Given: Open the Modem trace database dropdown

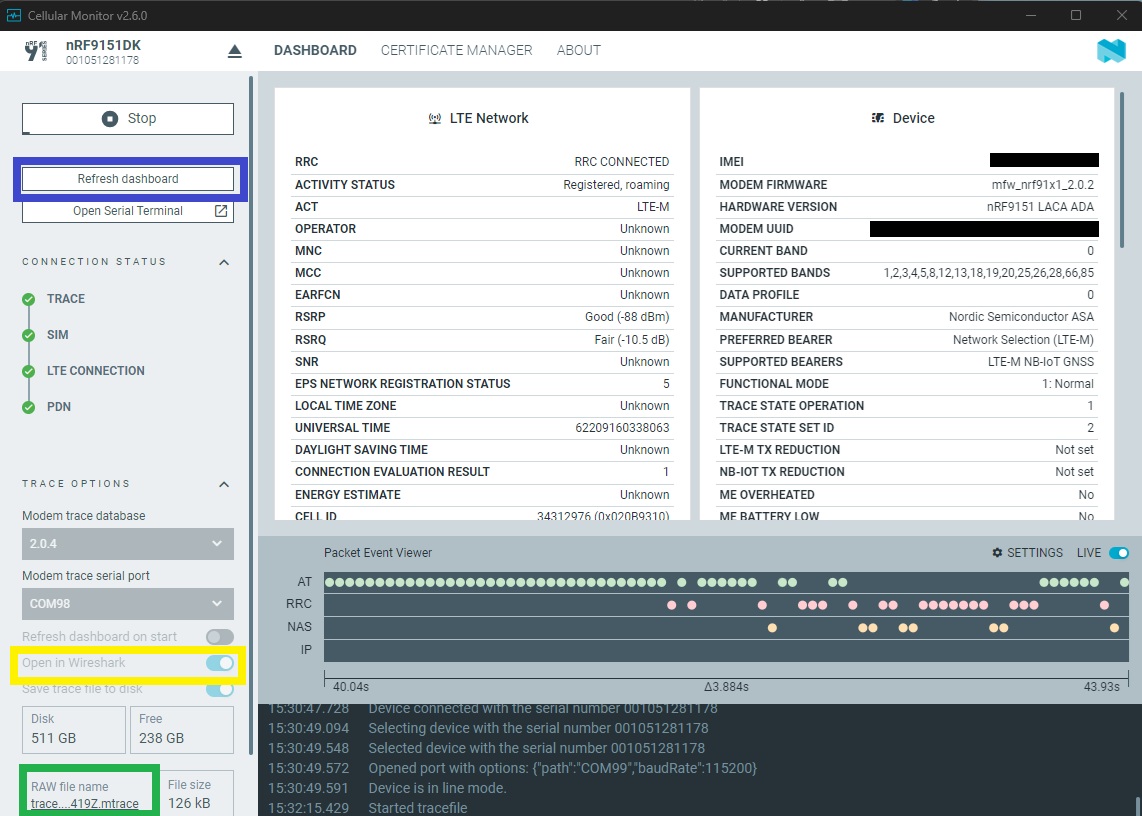Looking at the screenshot, I should pyautogui.click(x=128, y=544).
